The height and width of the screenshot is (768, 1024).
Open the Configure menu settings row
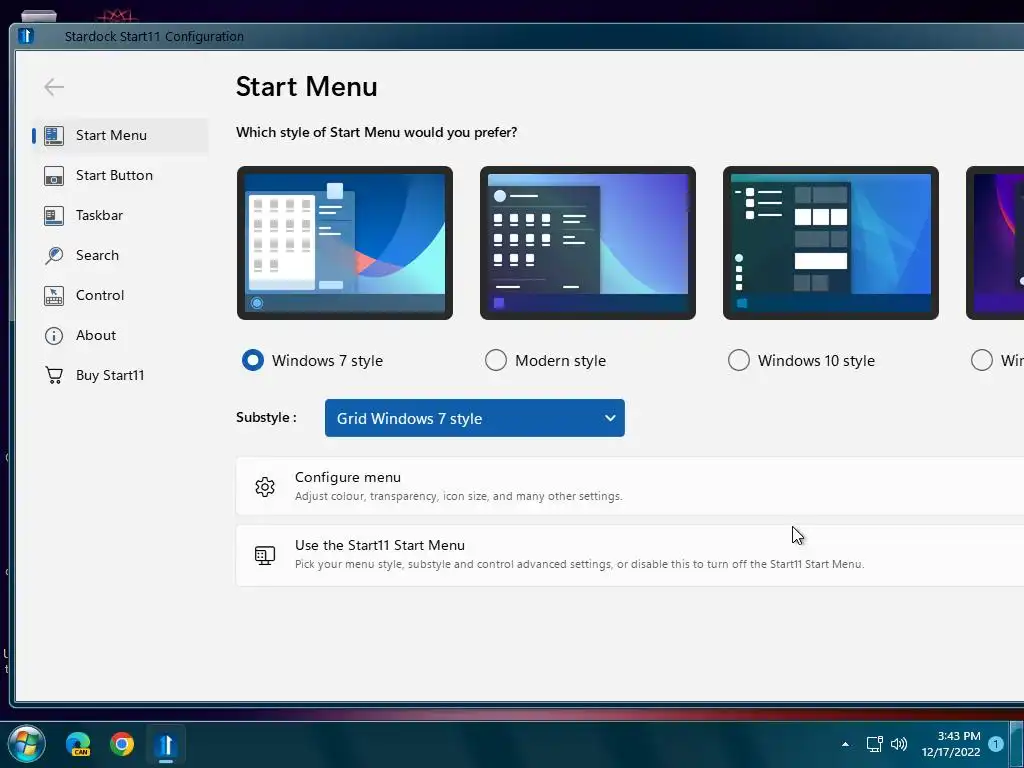[x=630, y=487]
